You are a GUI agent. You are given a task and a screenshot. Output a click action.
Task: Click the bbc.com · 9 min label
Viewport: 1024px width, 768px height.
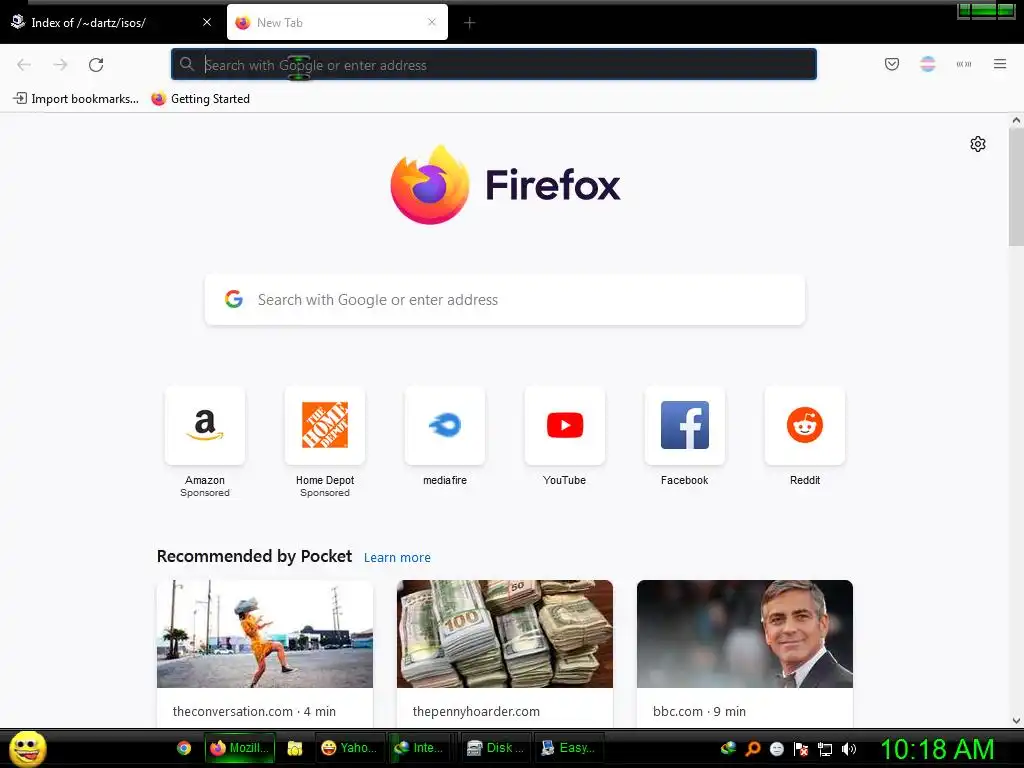[x=699, y=711]
